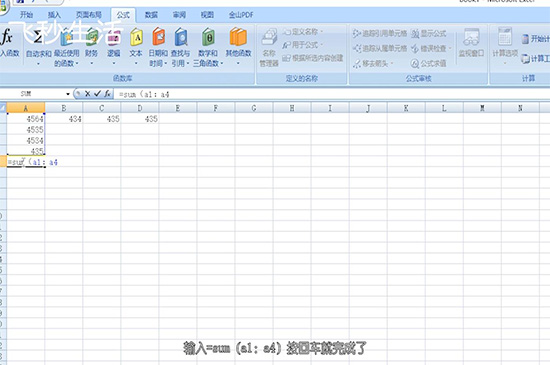Screen dimensions: 550x365
Task: Click Evaluate Formula
Action: tap(428, 63)
